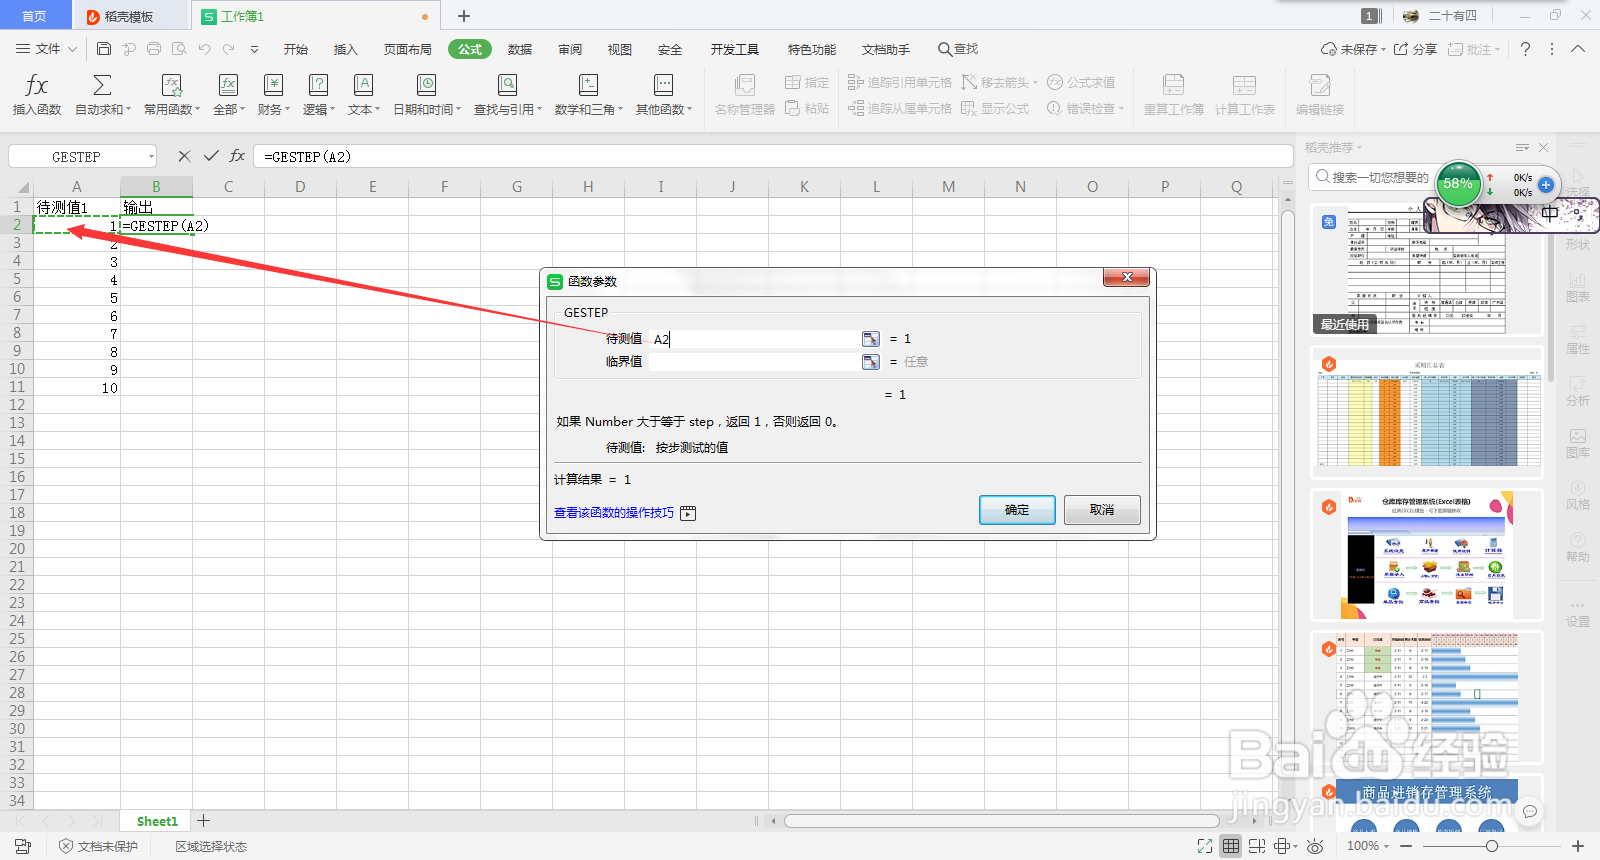Open the Text (文本) functions icon

tap(364, 85)
